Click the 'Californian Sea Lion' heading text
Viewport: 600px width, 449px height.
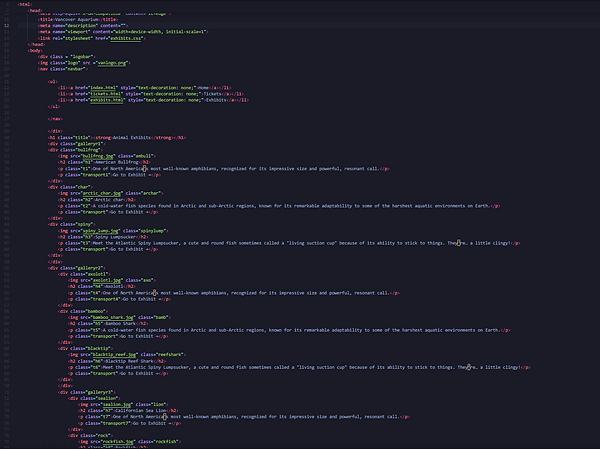[x=141, y=410]
